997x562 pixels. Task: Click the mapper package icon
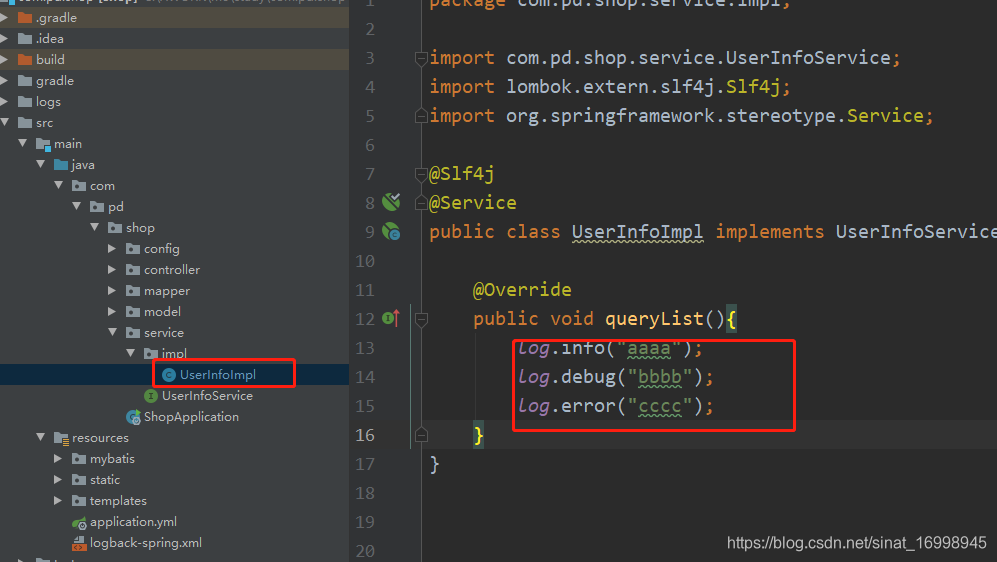click(132, 291)
